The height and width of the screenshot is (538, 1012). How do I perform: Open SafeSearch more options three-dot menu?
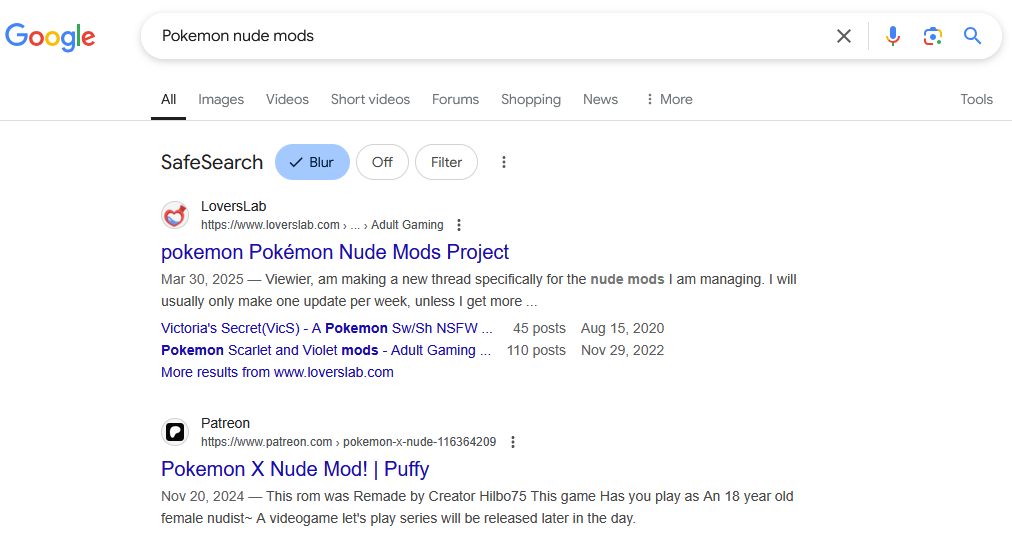504,162
